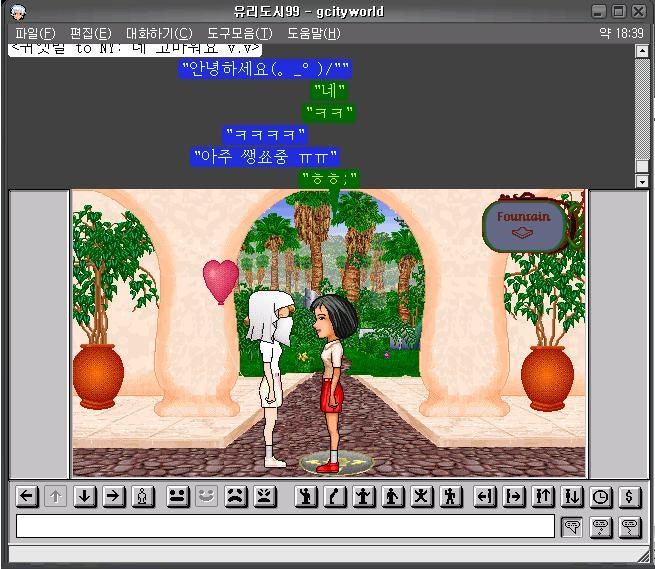This screenshot has width=655, height=569.
Task: Click the dollar sign icon
Action: point(629,496)
